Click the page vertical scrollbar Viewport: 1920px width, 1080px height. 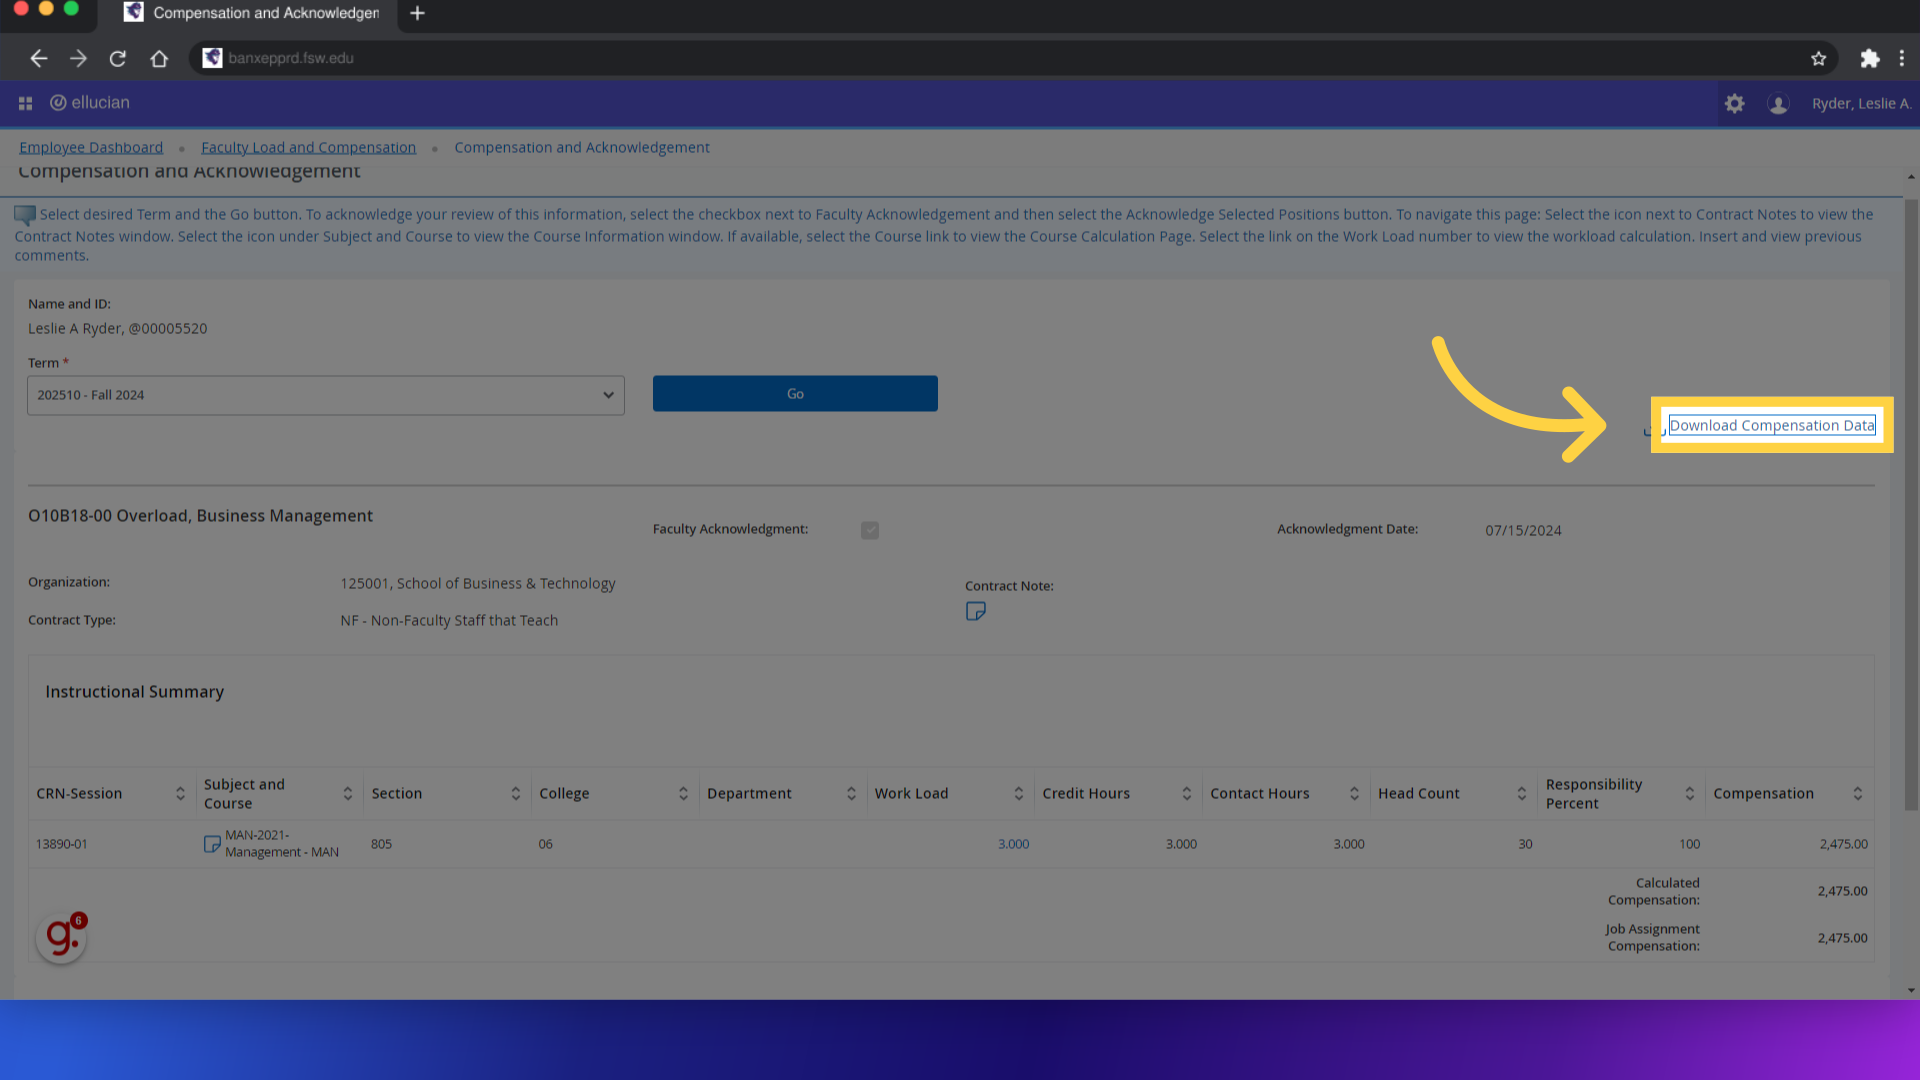(x=1911, y=500)
